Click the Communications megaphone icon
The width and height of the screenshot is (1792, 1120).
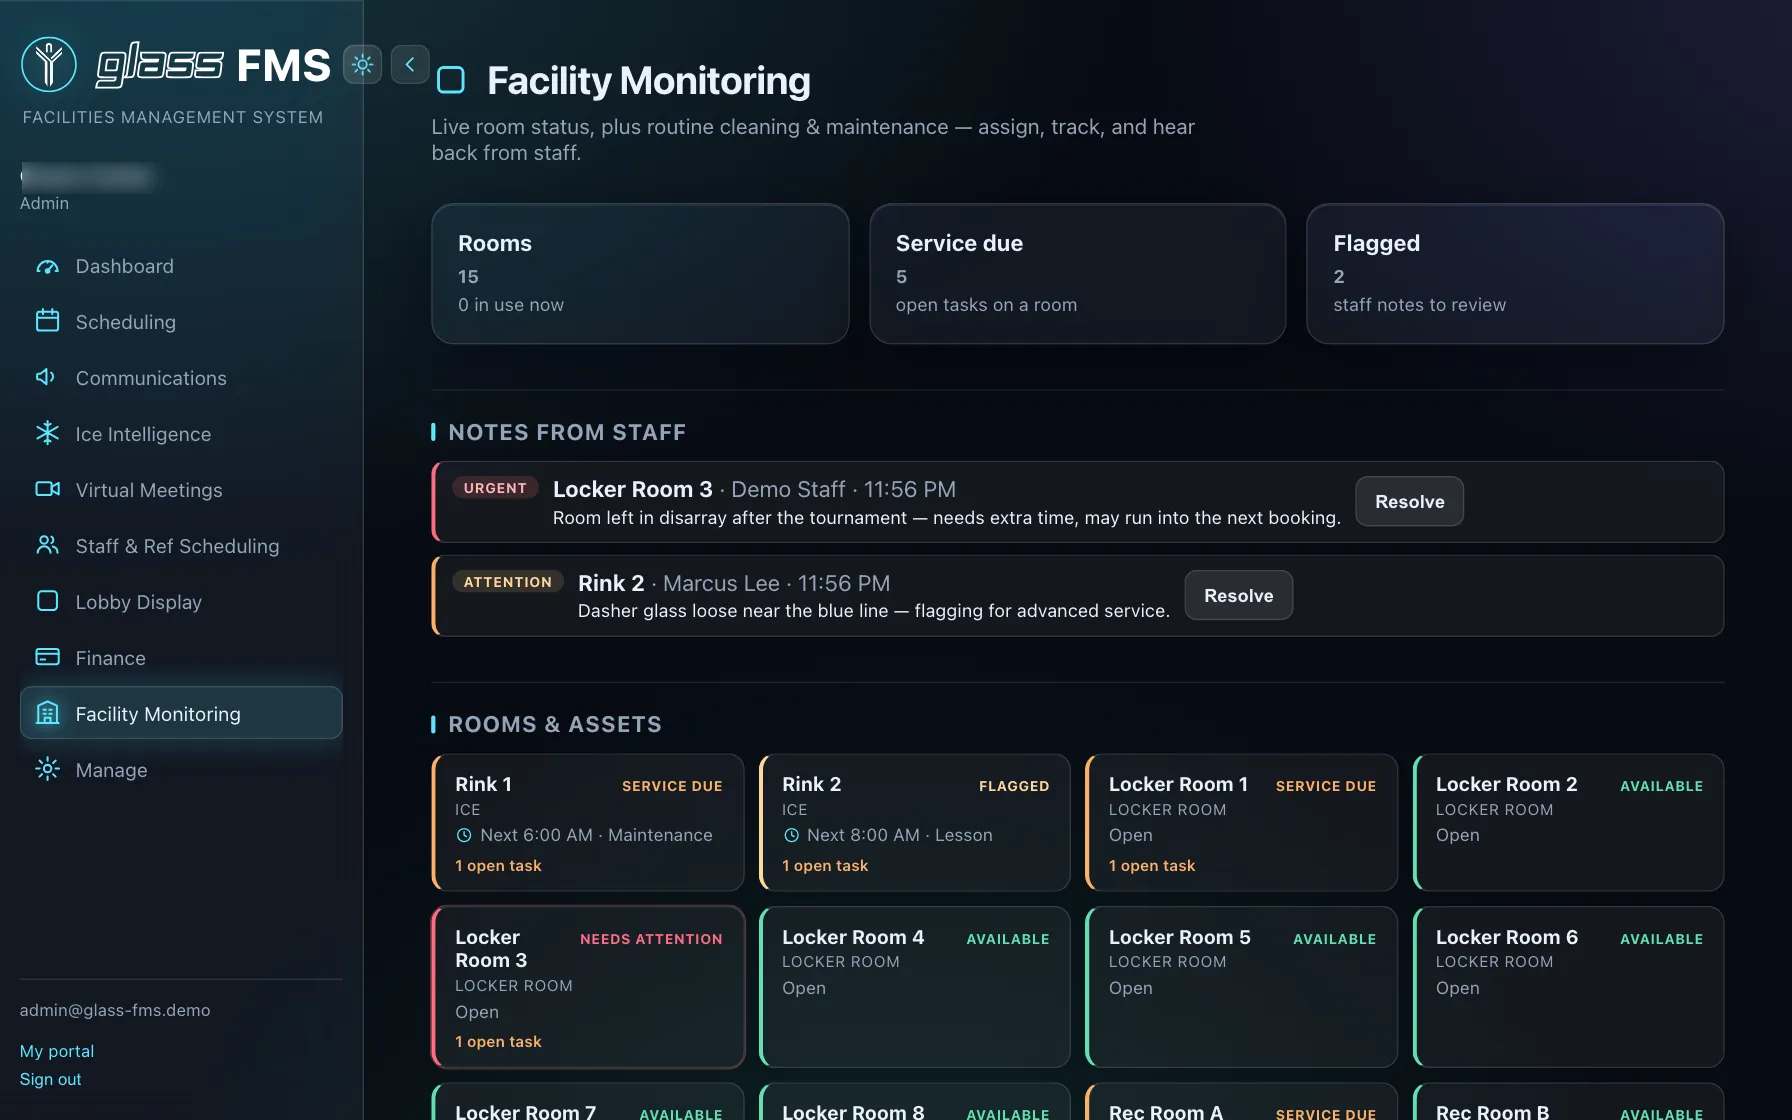[x=47, y=377]
